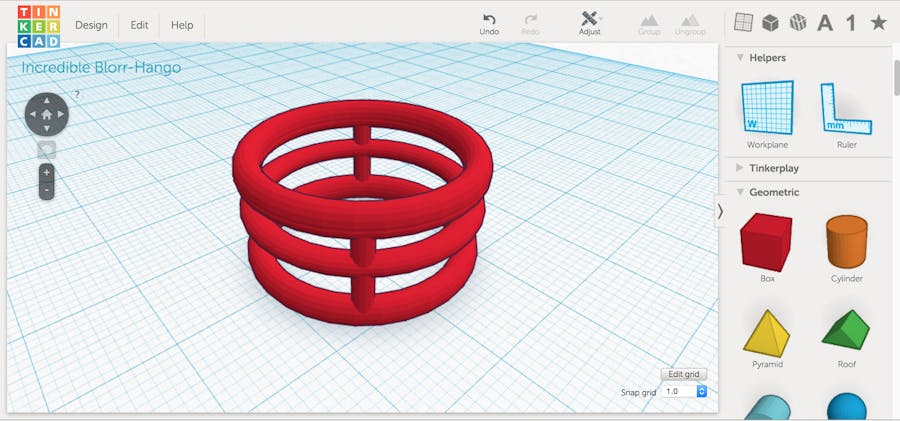Orbit view up arrow
The width and height of the screenshot is (900, 421).
[x=46, y=101]
